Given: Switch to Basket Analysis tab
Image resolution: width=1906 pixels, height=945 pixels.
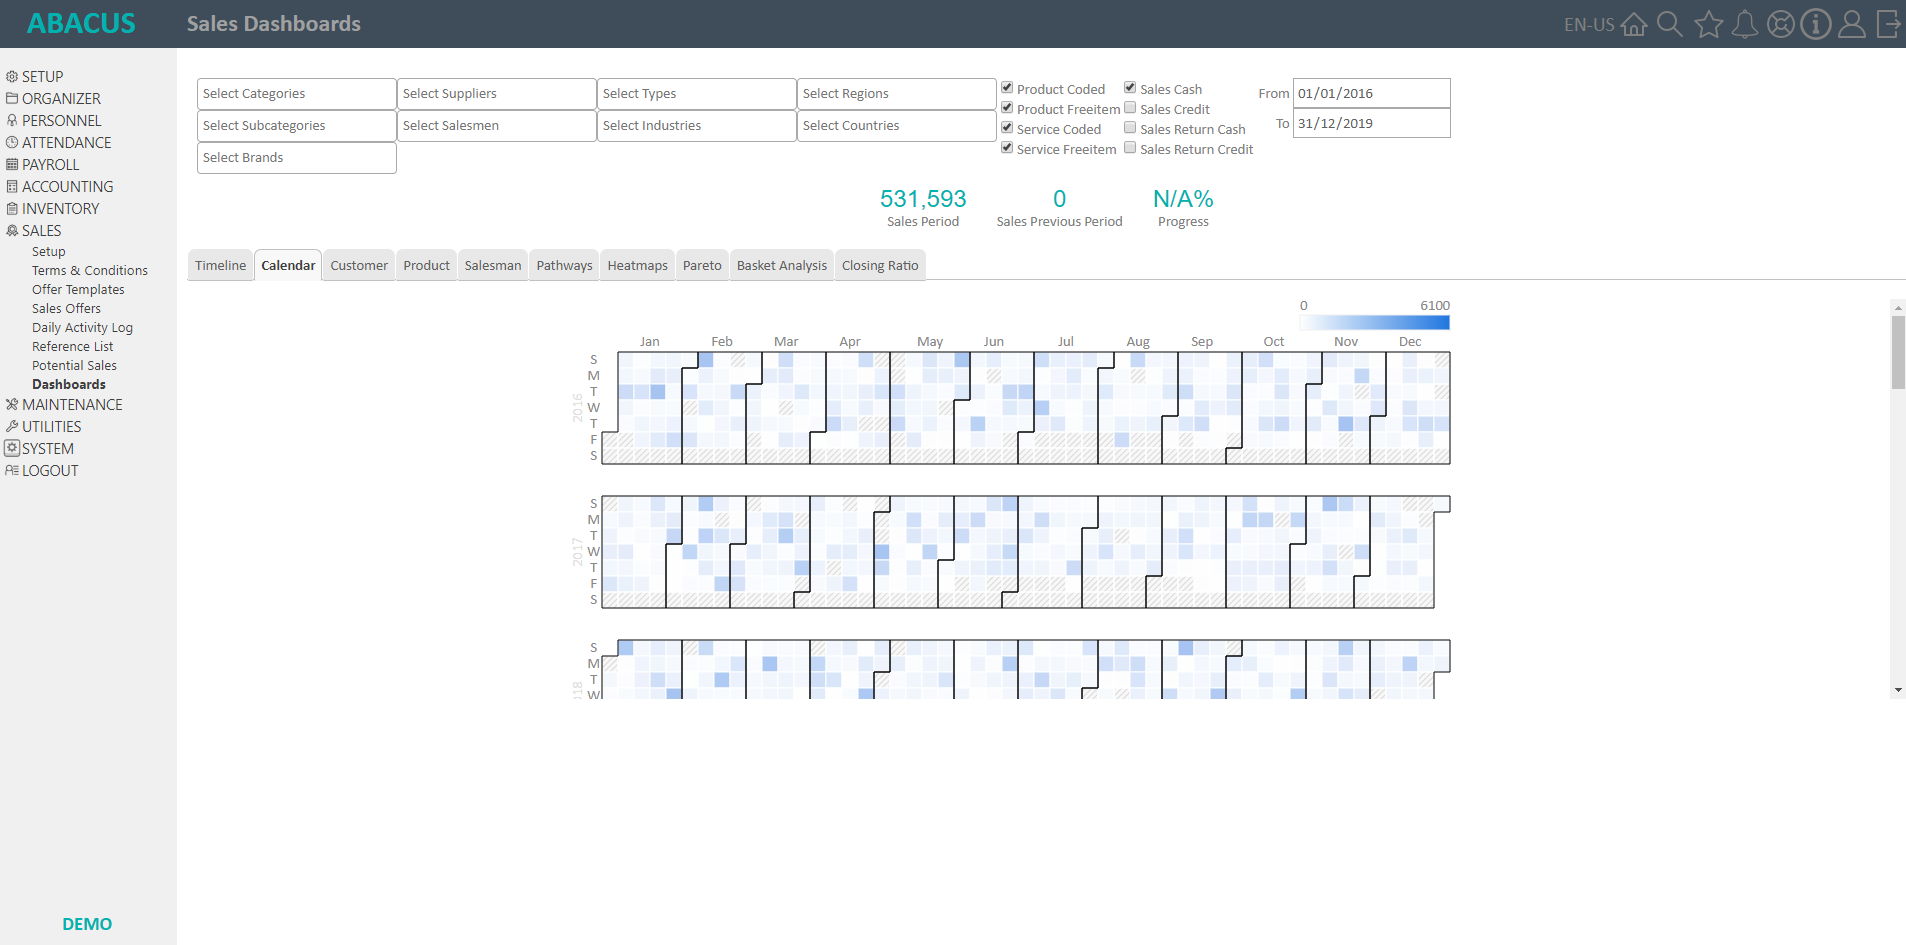Looking at the screenshot, I should [782, 265].
